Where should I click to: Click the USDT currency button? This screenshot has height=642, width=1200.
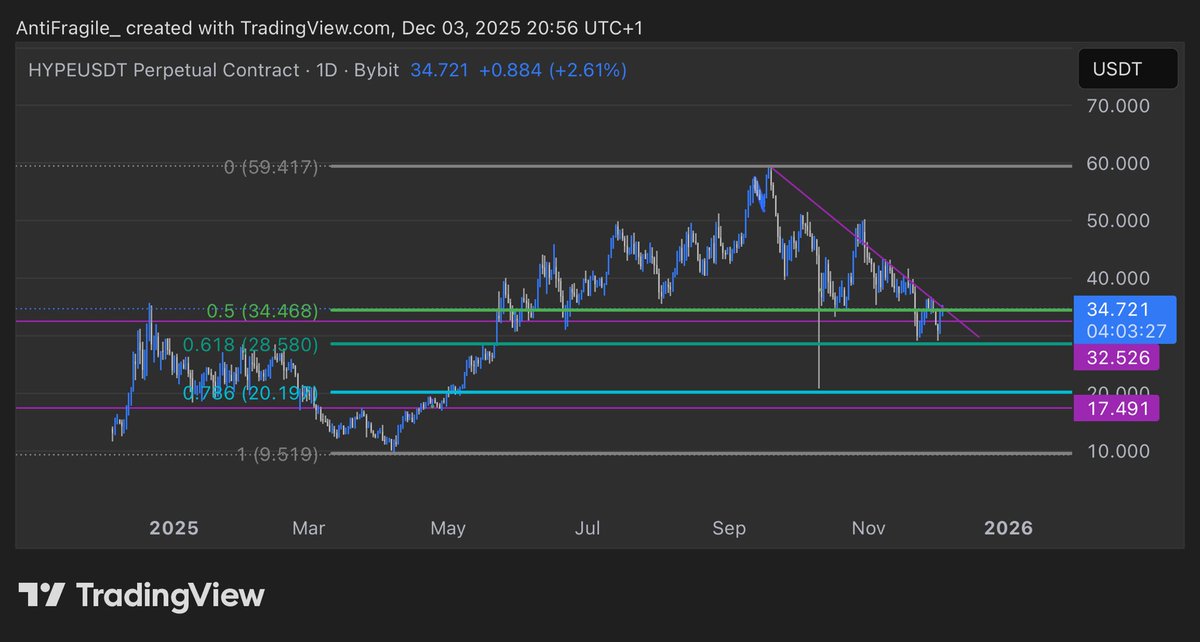[x=1126, y=70]
